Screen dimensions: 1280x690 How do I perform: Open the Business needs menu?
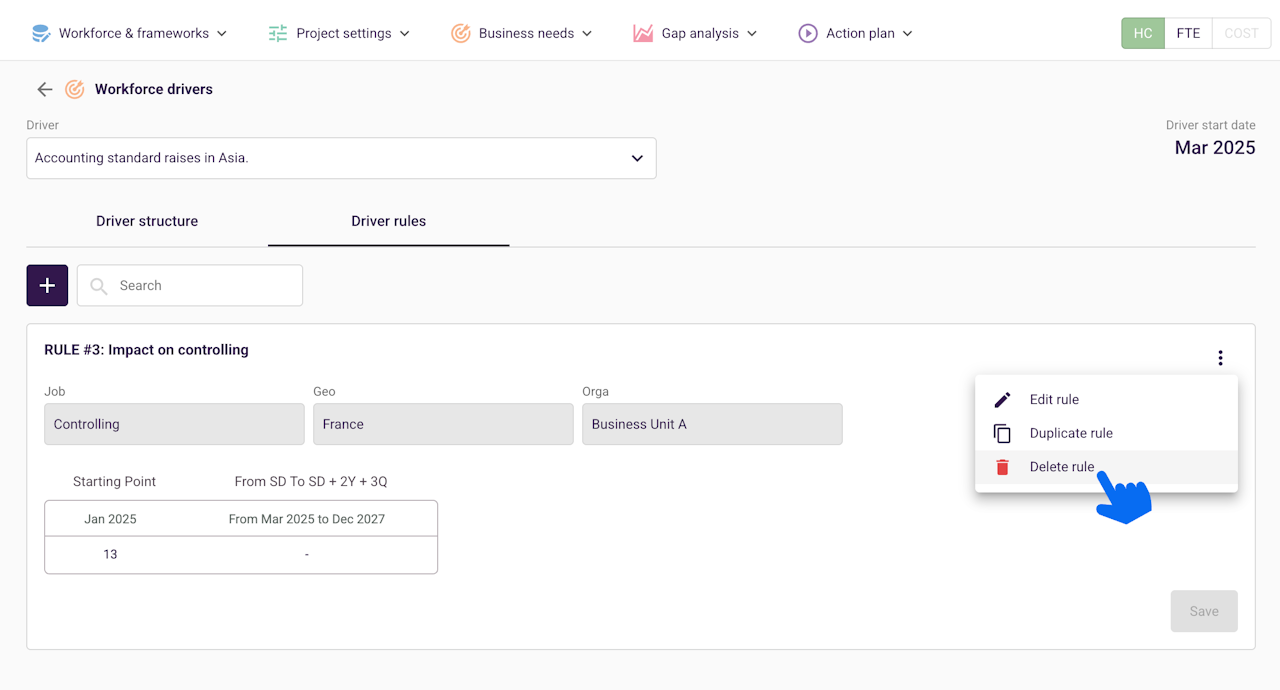pos(522,33)
